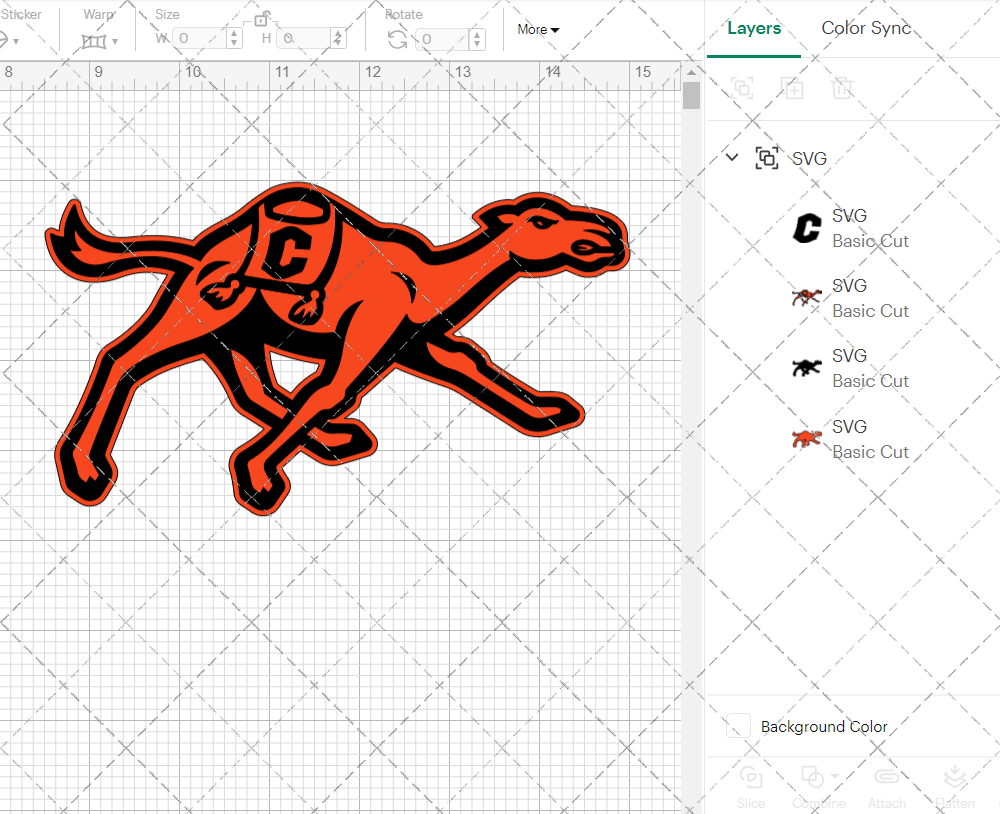Open the Combine options dropdown arrow
Screen dimensions: 1000x814
tap(833, 777)
